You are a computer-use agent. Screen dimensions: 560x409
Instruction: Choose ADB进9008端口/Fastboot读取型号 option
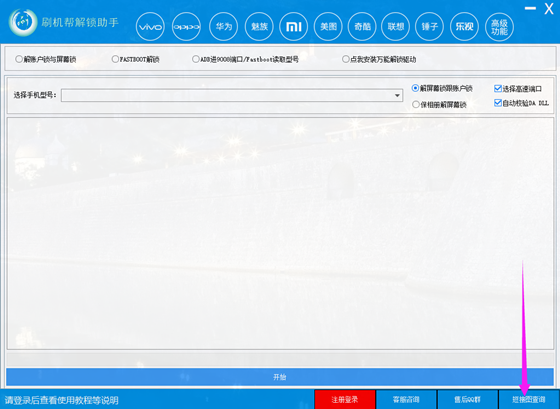point(245,59)
